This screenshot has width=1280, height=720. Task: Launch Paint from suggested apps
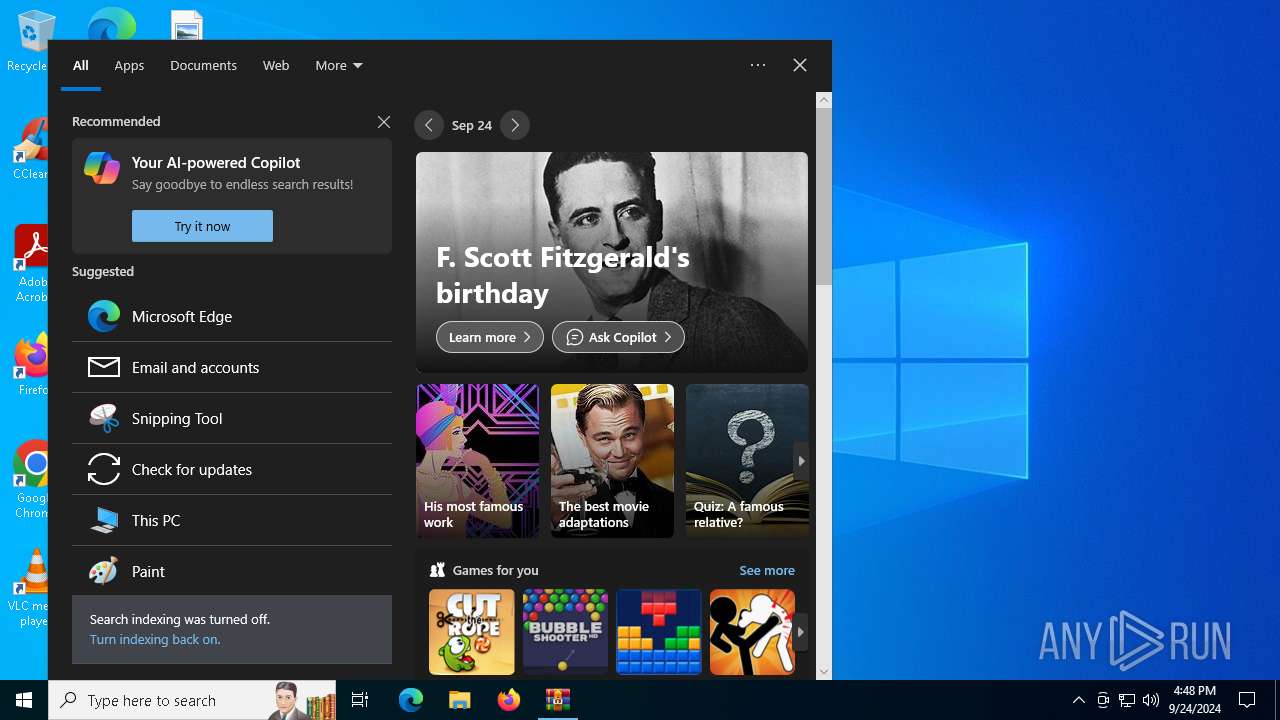tap(232, 571)
